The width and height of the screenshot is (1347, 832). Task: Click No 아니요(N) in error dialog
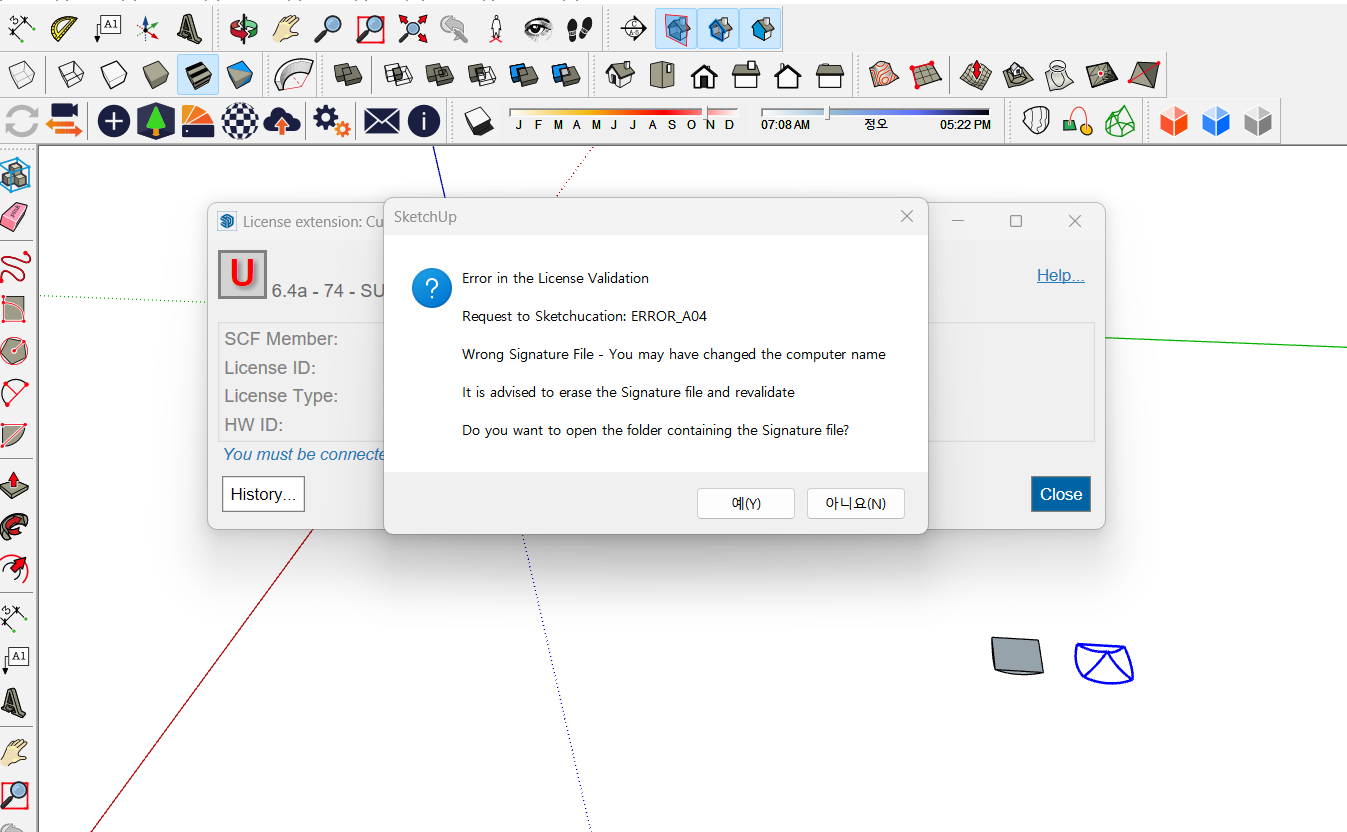[856, 504]
